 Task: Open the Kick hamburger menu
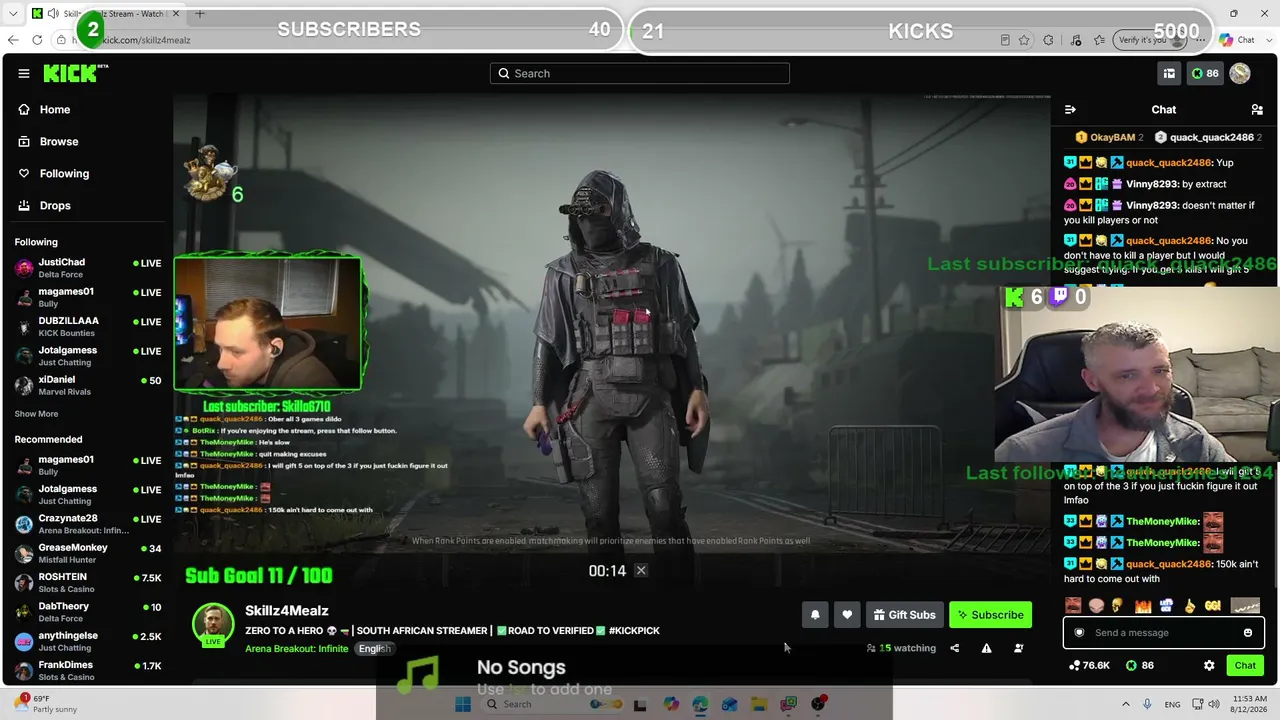click(x=23, y=73)
